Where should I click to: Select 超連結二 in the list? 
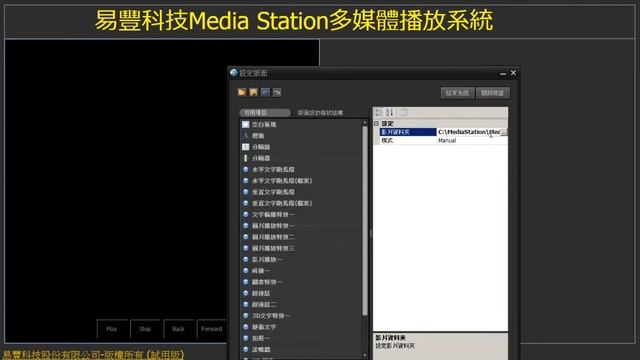(x=264, y=304)
